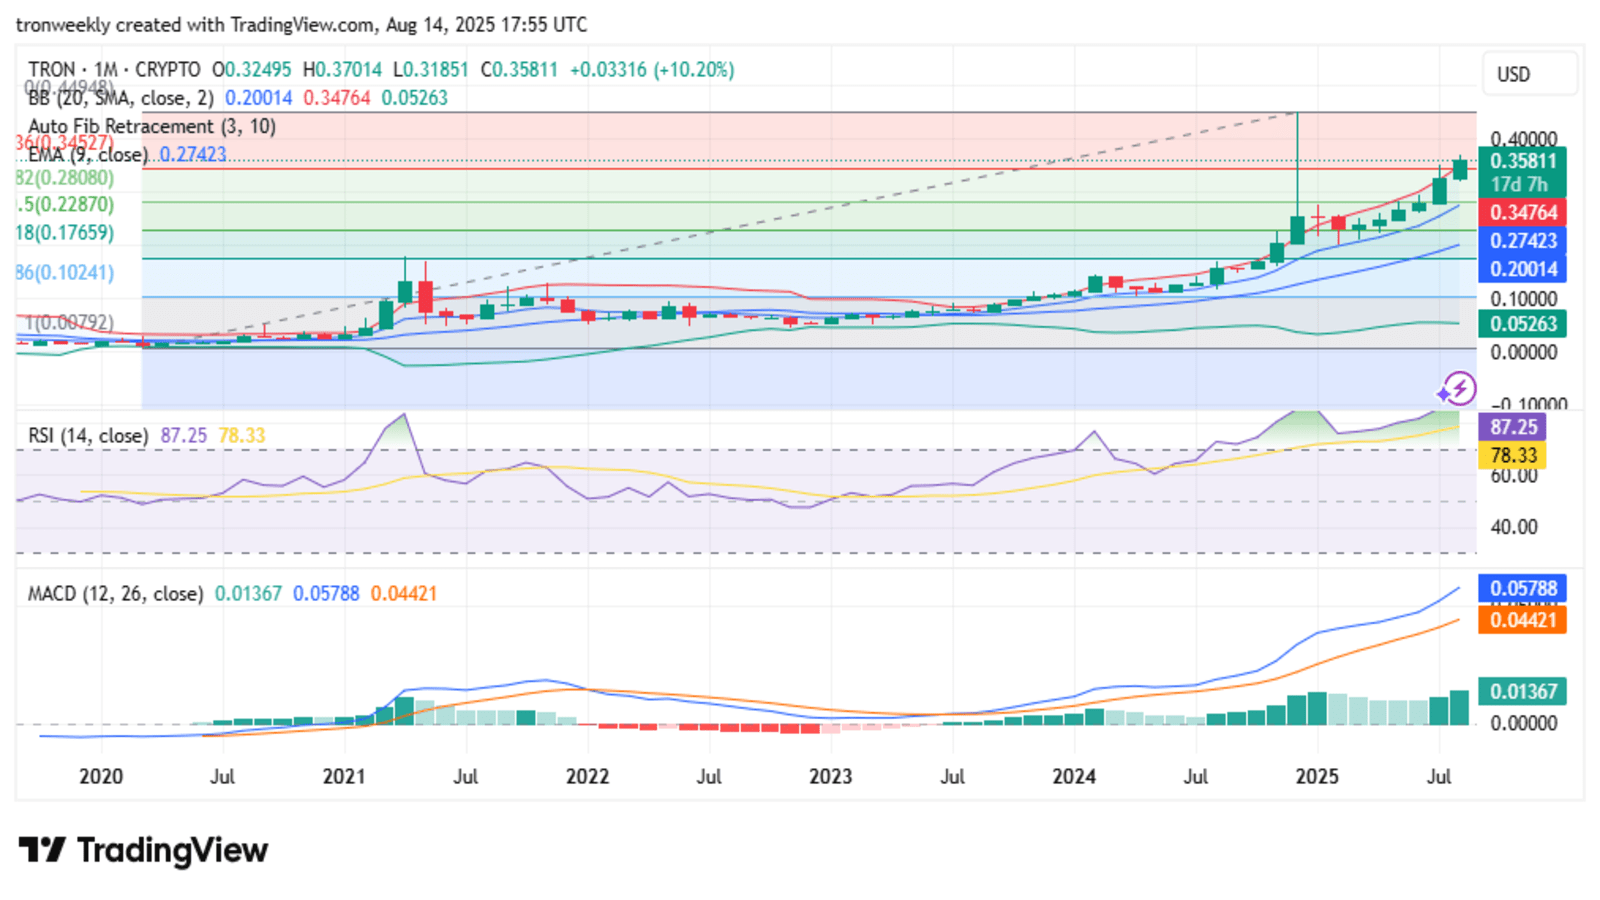
Task: Click the 40.00 RSI axis tick
Action: [x=1514, y=527]
